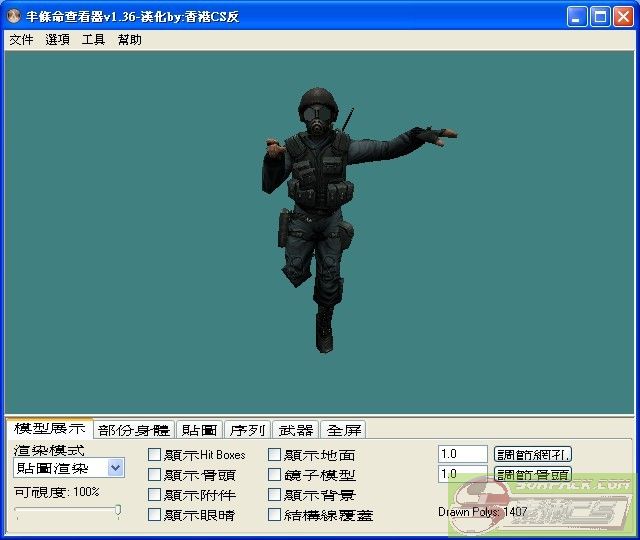Image resolution: width=640 pixels, height=540 pixels.
Task: Open the 幫助 menu
Action: pyautogui.click(x=129, y=40)
